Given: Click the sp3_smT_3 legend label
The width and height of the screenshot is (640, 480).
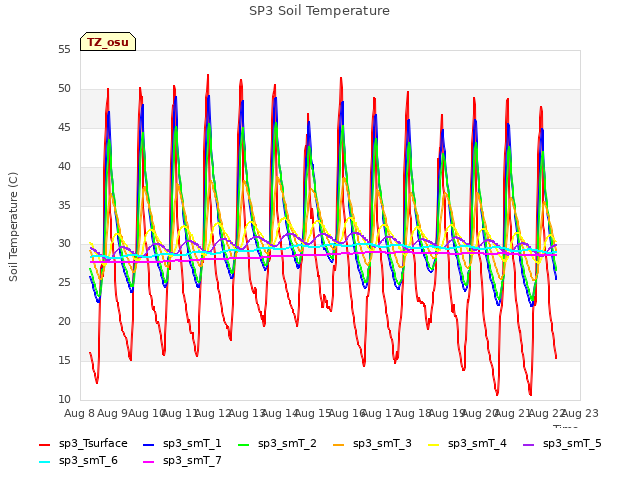Looking at the screenshot, I should pyautogui.click(x=382, y=443).
